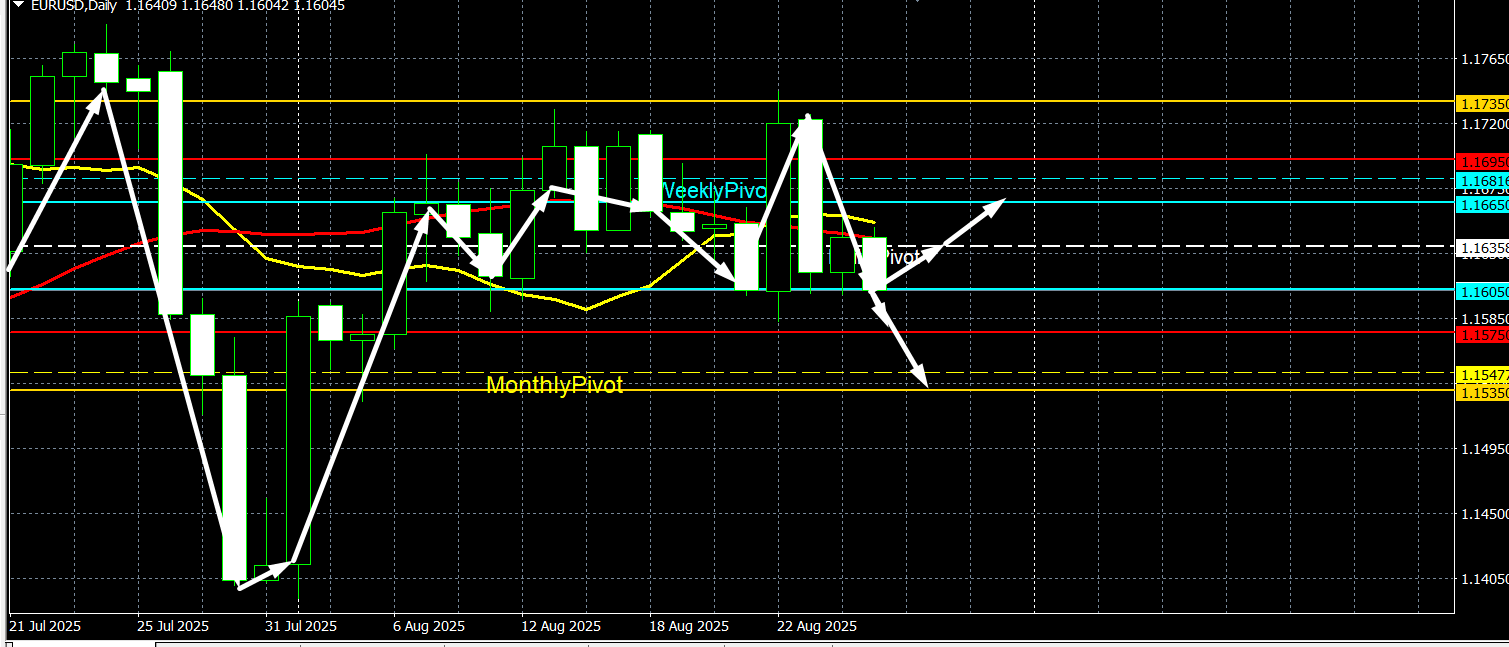Click the cyan 1.16816 price label

[1484, 180]
